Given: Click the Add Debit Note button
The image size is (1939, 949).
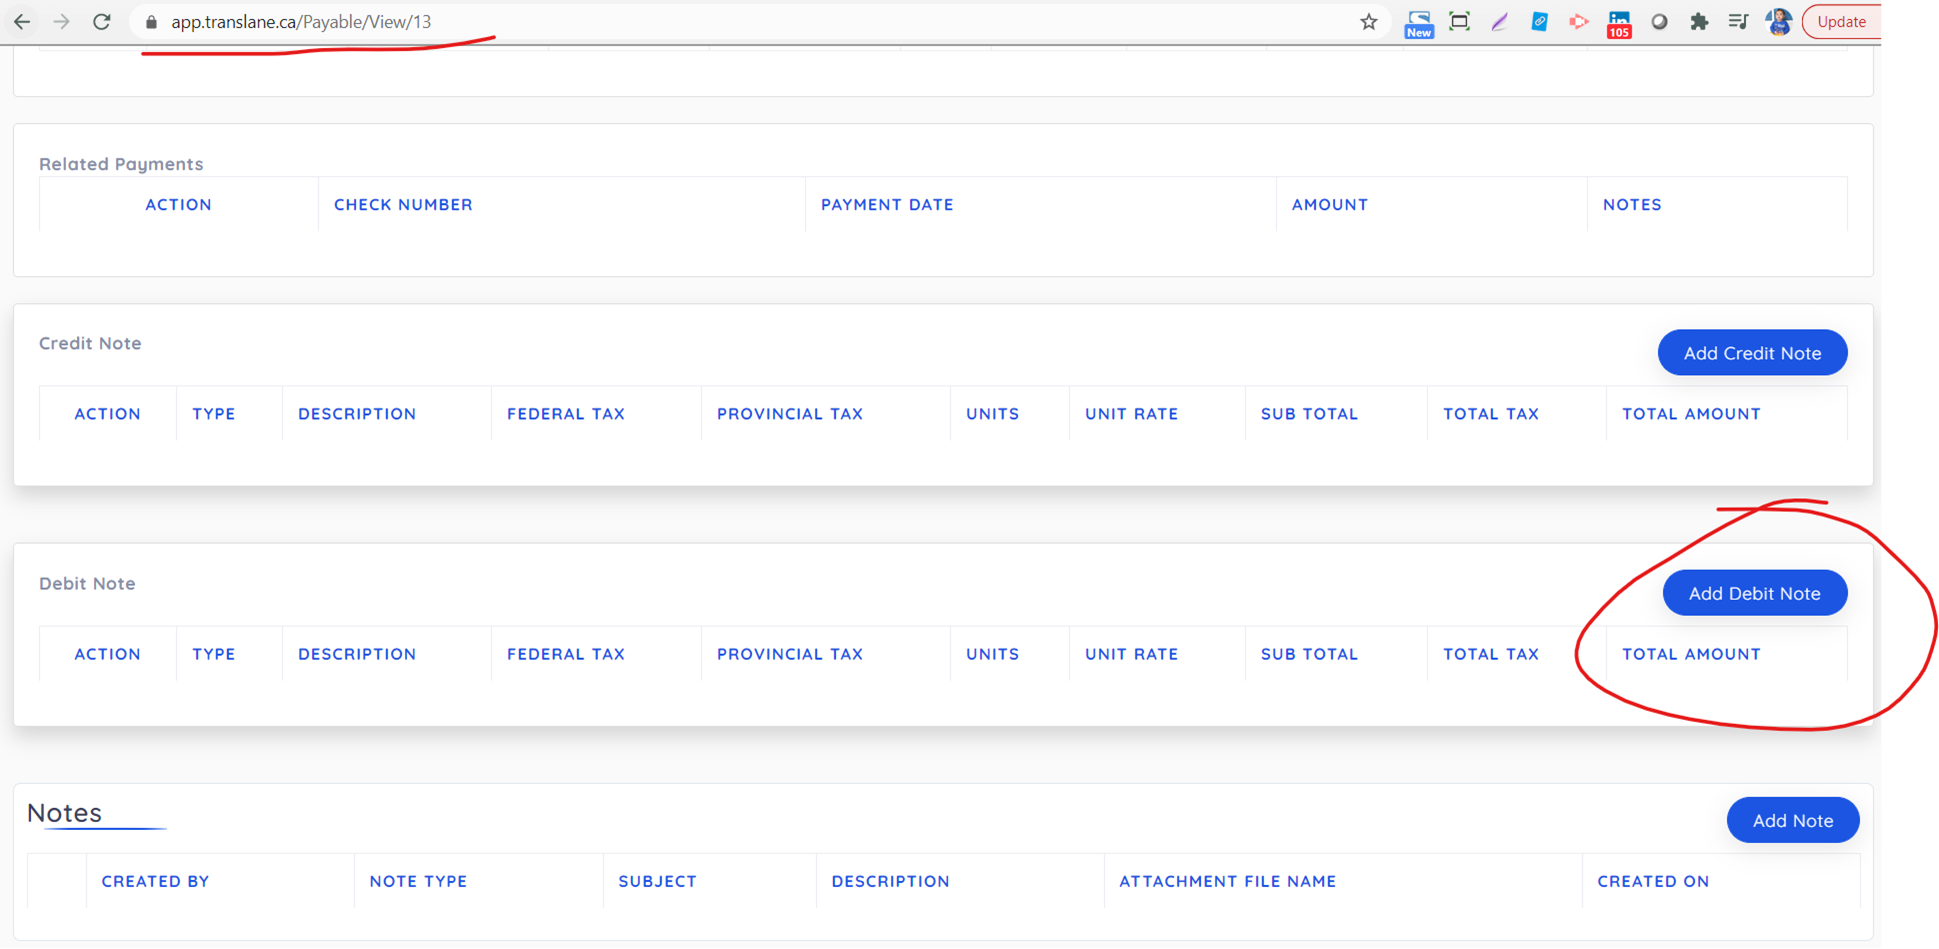Looking at the screenshot, I should coord(1754,593).
